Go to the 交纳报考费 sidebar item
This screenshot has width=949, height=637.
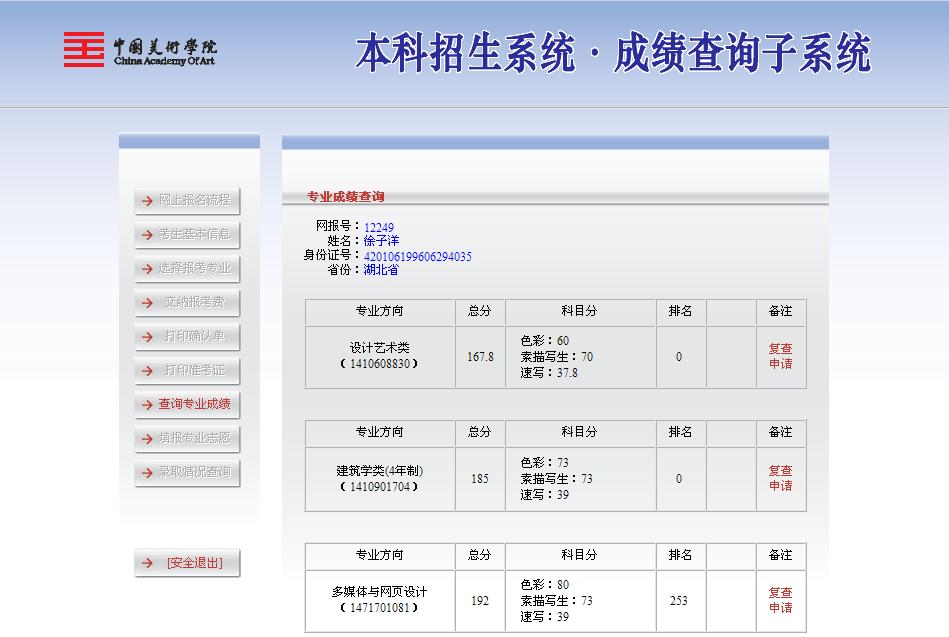point(187,302)
